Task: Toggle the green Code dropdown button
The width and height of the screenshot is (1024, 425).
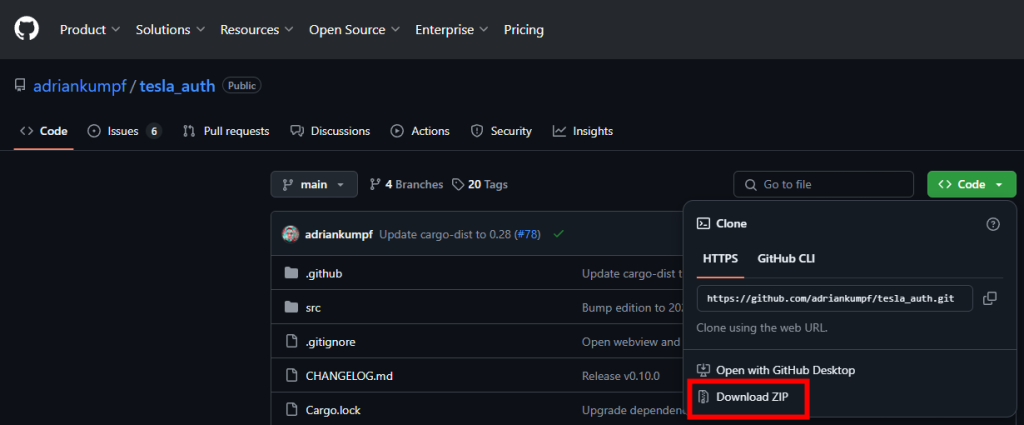Action: (x=971, y=184)
